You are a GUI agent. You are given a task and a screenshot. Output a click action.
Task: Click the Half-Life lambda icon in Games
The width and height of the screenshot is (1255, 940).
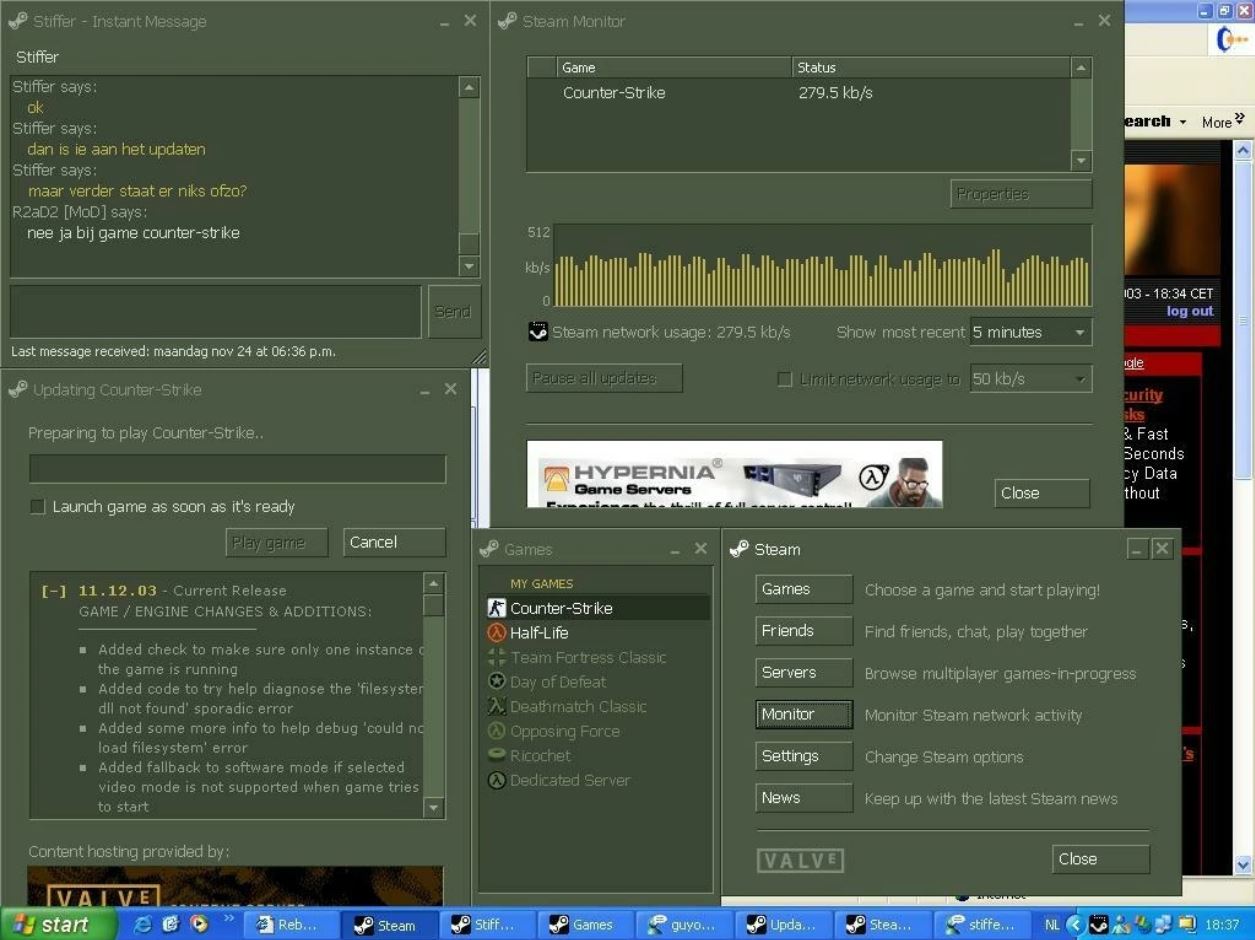pyautogui.click(x=497, y=633)
